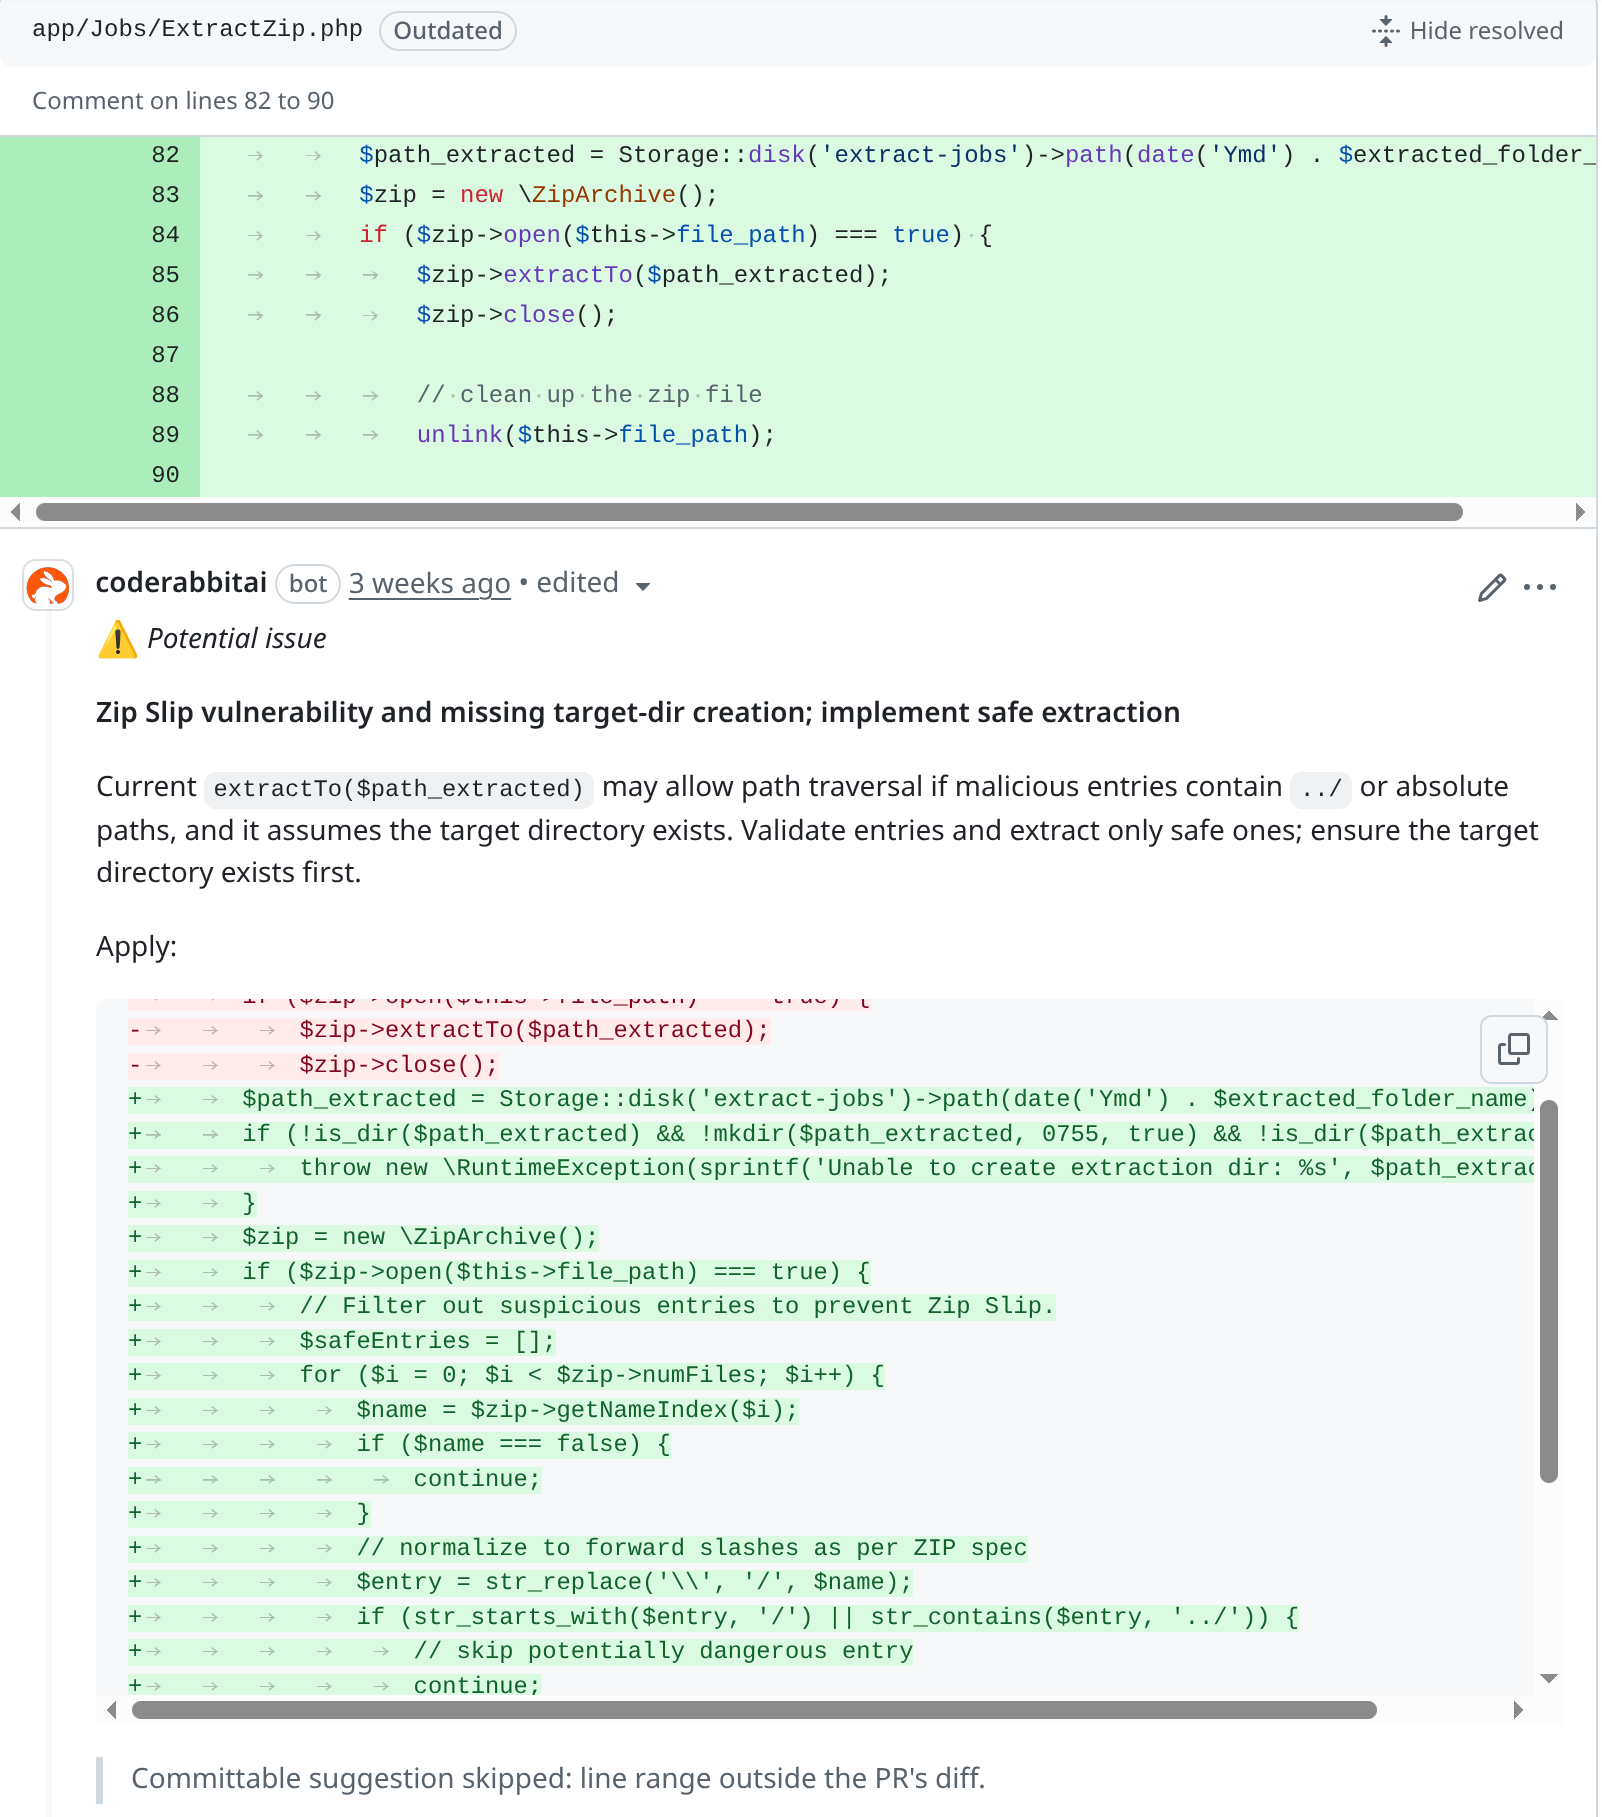1602x1817 pixels.
Task: Select line number 85 in diff
Action: tap(165, 275)
